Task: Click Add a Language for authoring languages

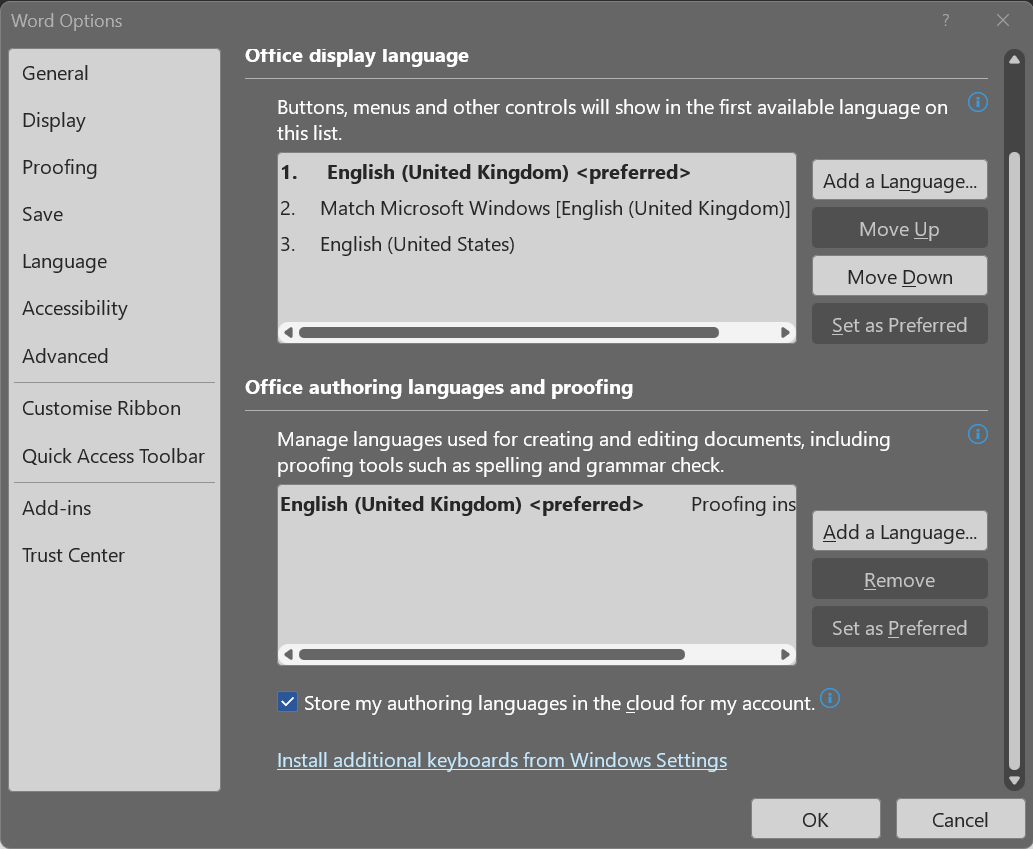Action: (899, 532)
